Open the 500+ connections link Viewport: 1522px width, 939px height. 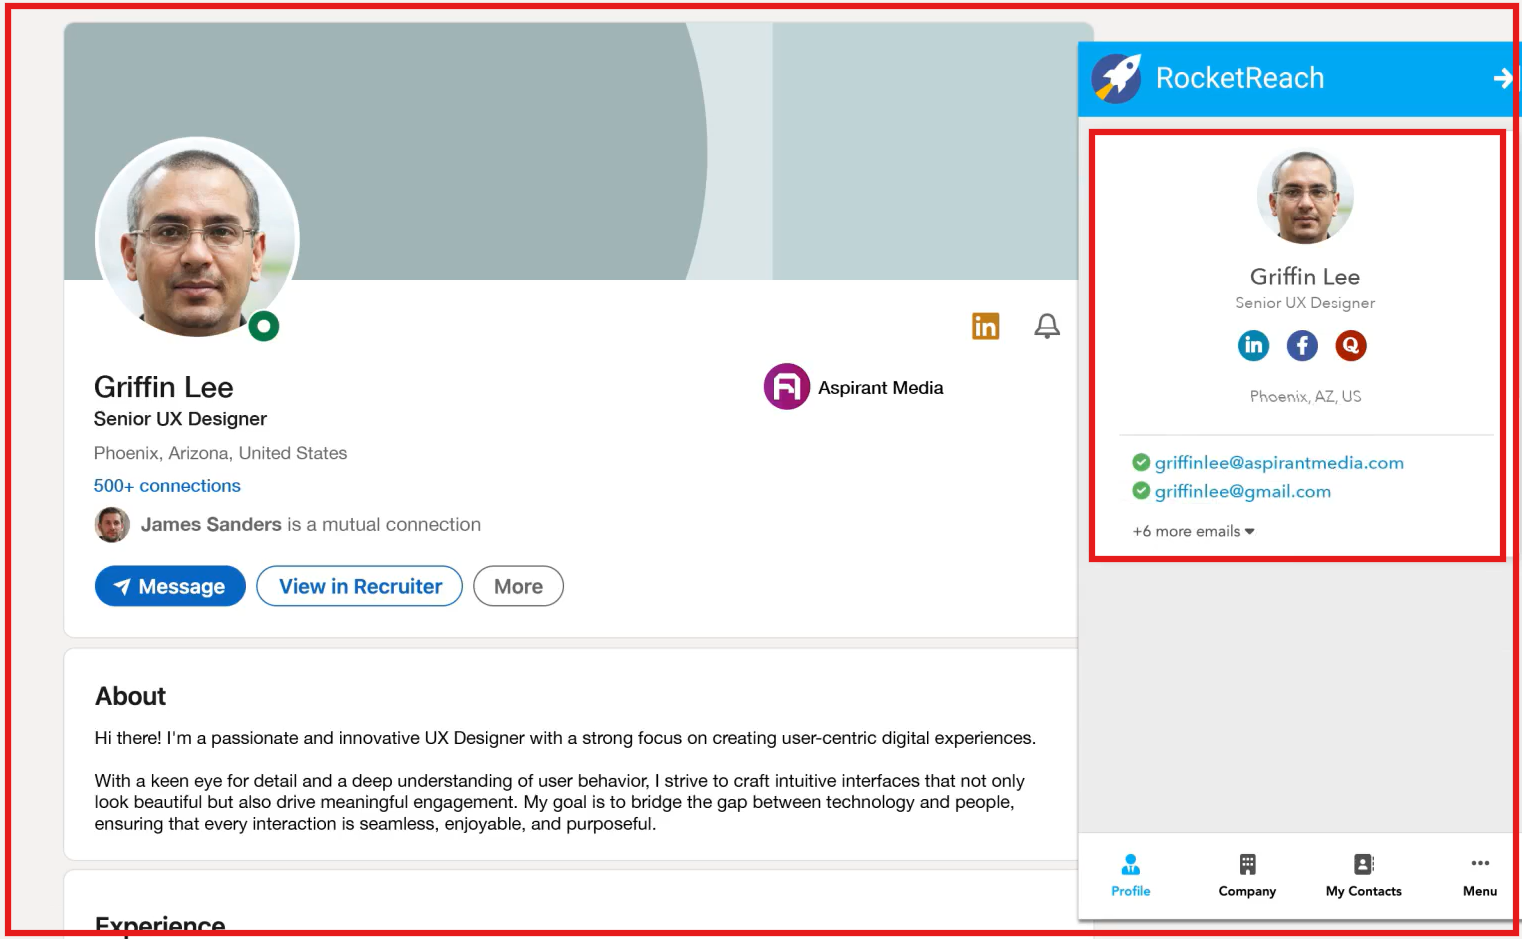pos(167,485)
